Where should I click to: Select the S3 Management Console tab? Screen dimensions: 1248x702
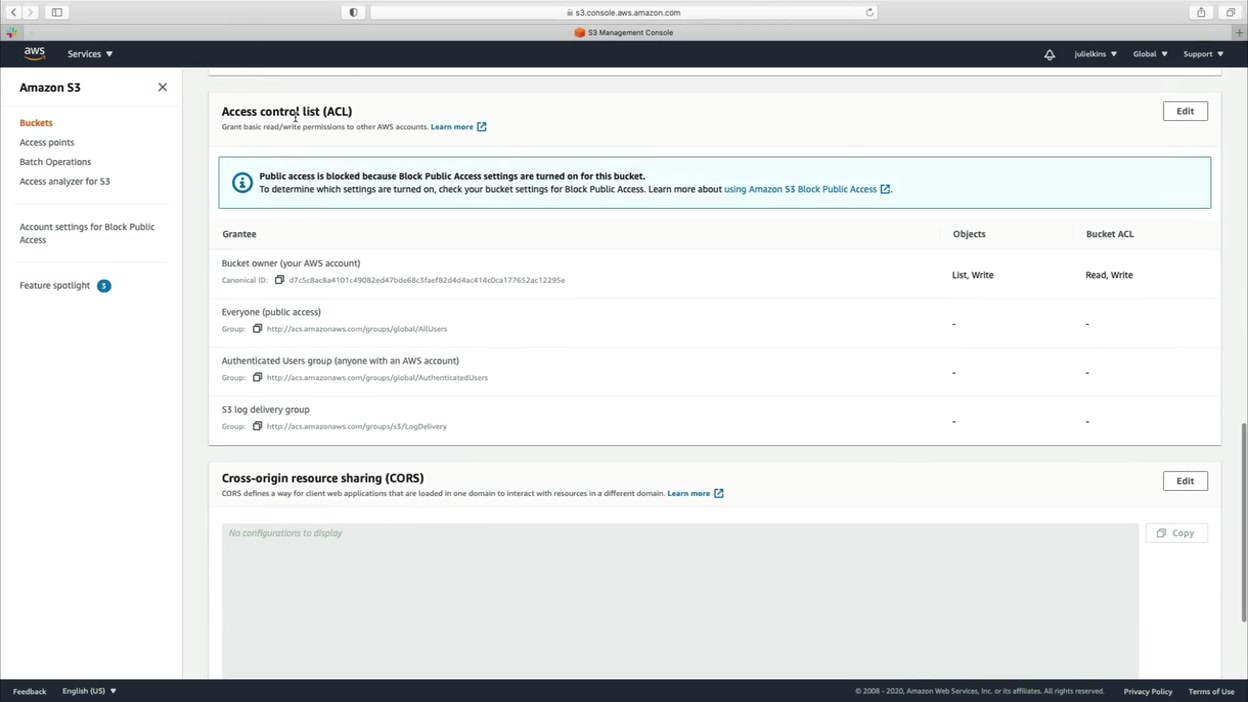(x=624, y=32)
